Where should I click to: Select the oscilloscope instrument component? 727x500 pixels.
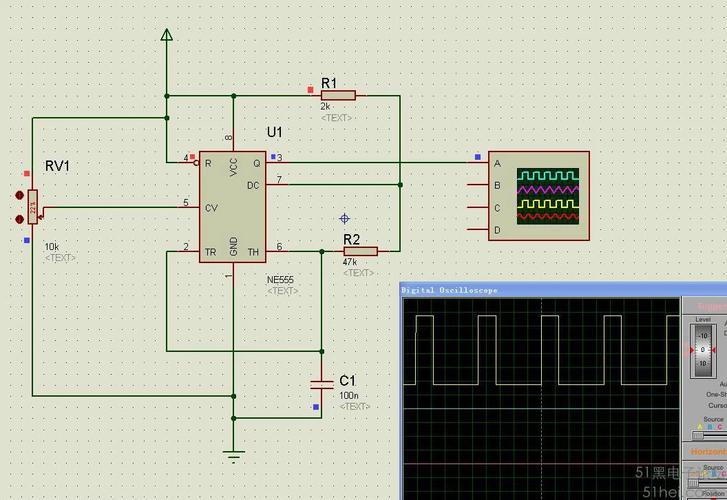pos(539,196)
